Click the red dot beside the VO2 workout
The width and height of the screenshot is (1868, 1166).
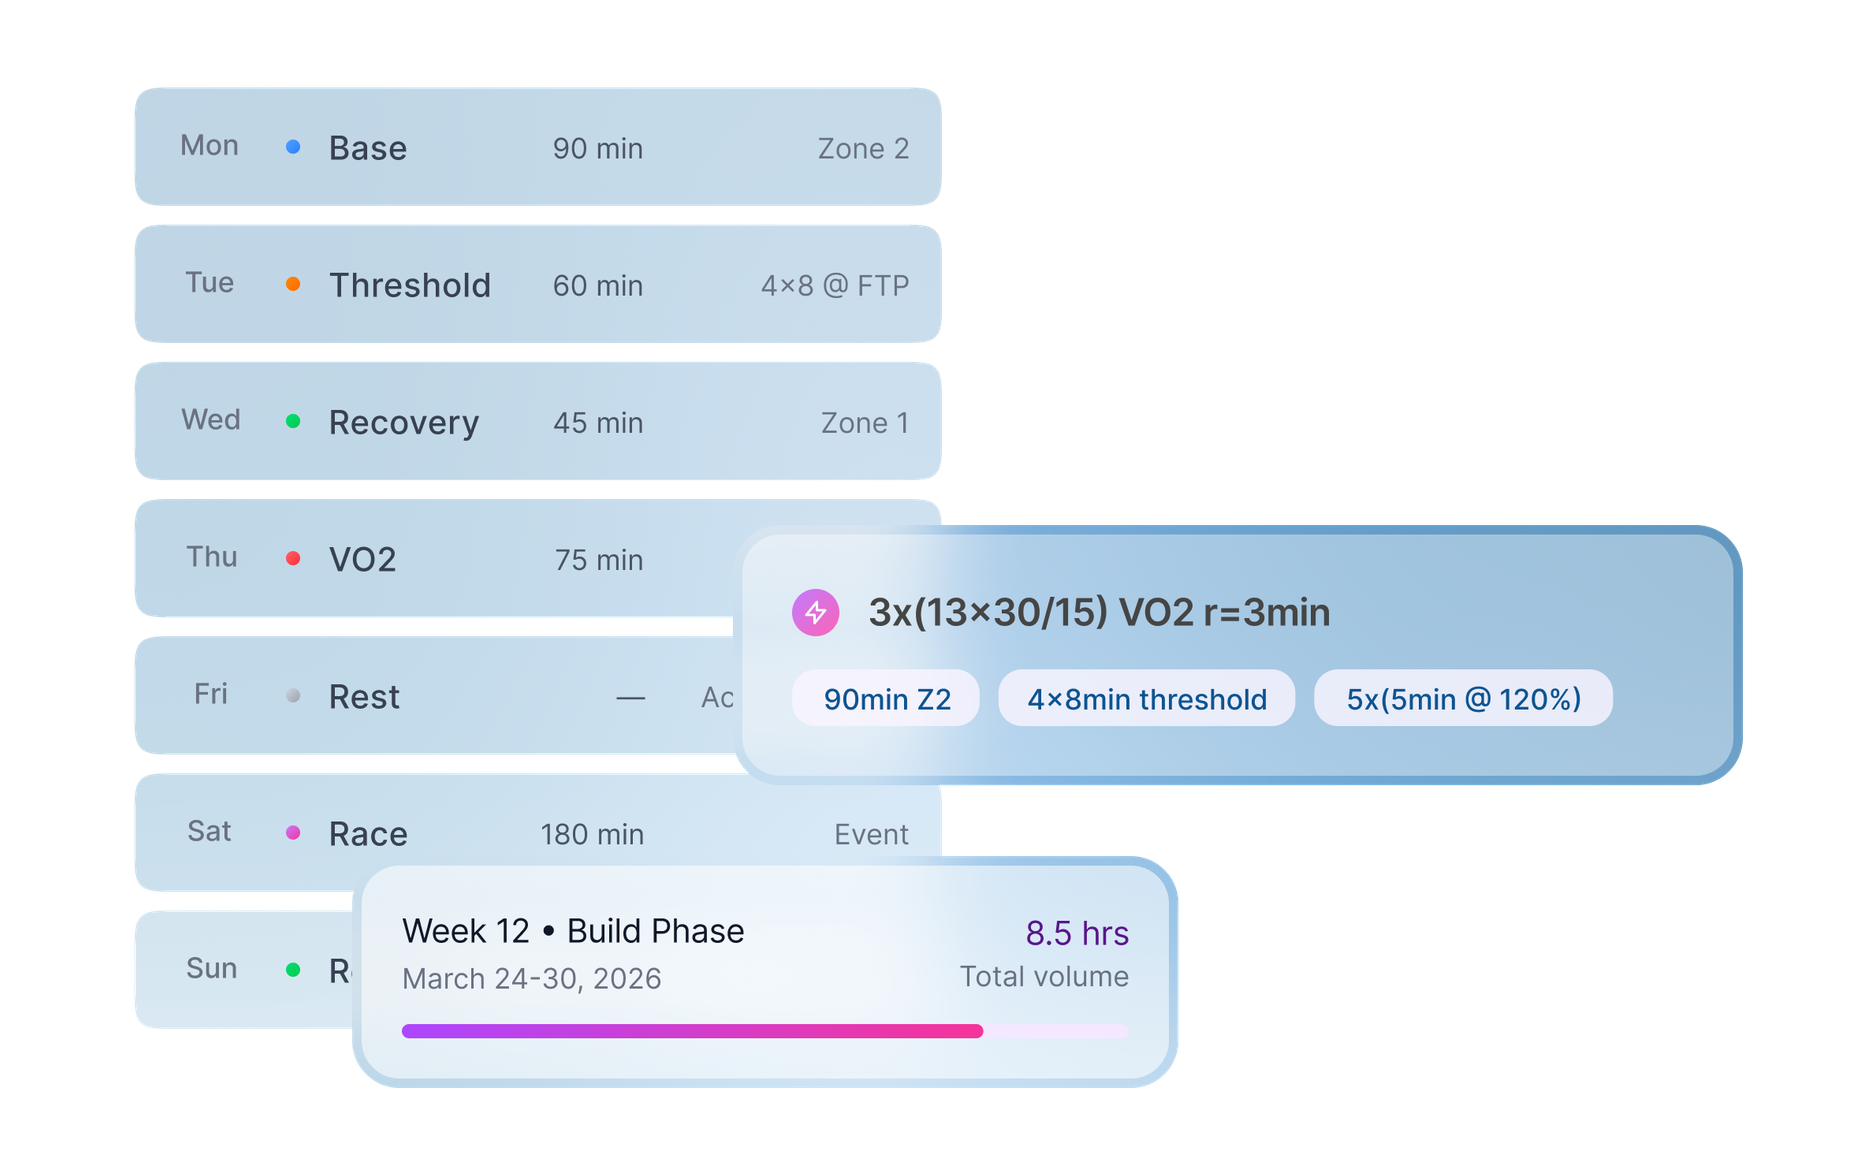pos(293,558)
